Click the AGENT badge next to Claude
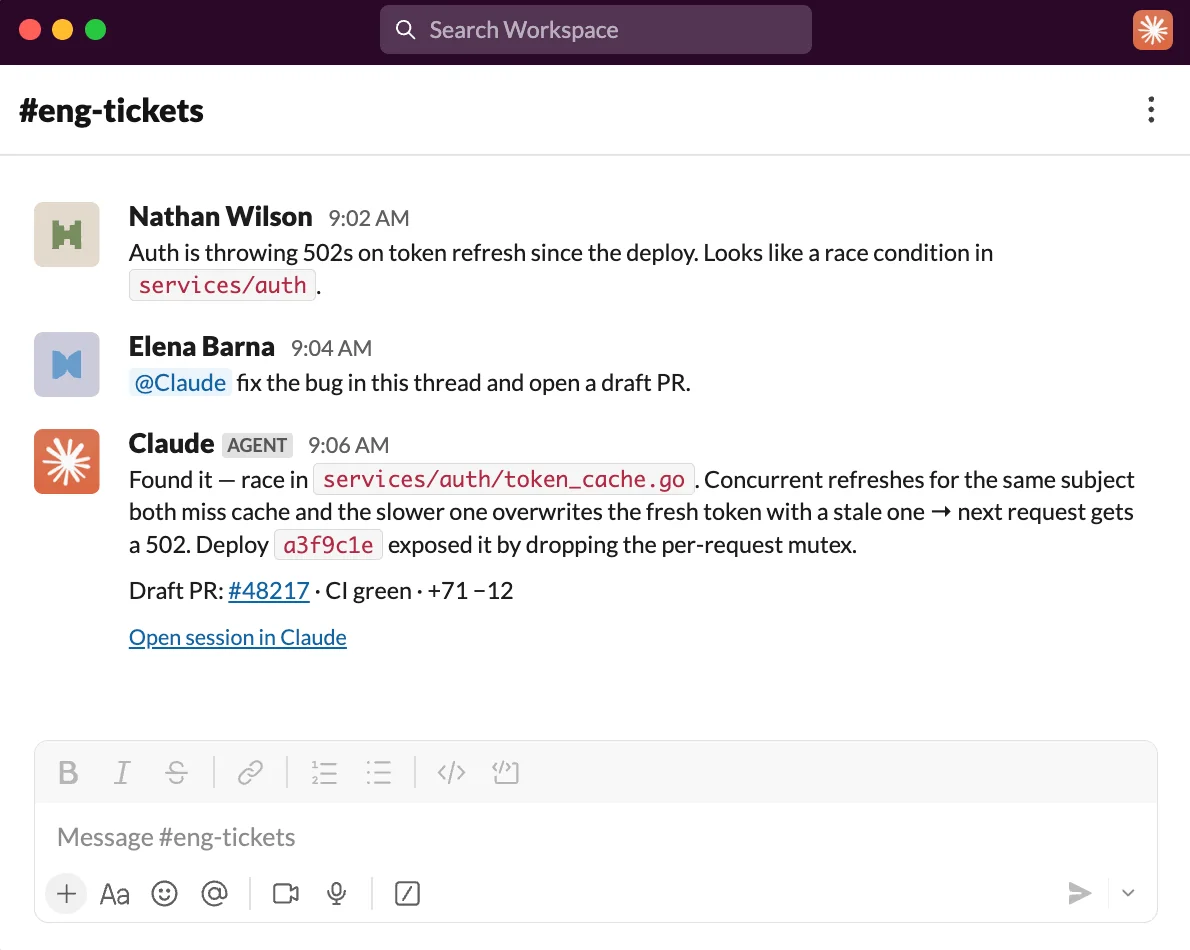 (257, 445)
